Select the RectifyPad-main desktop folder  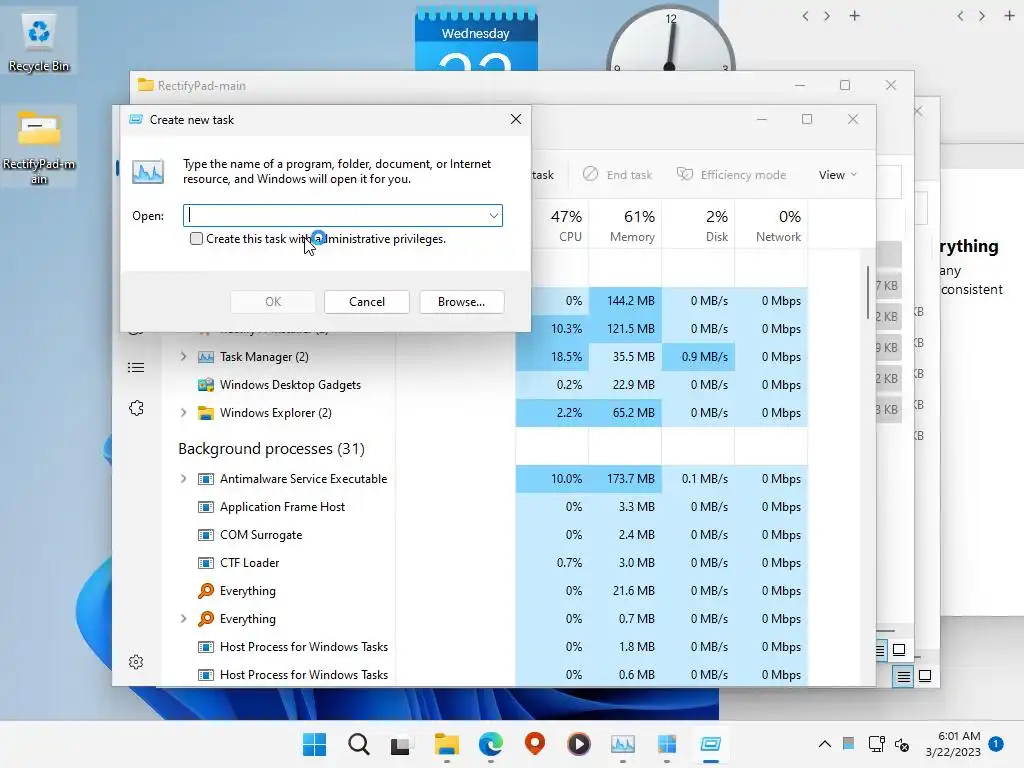tap(39, 146)
